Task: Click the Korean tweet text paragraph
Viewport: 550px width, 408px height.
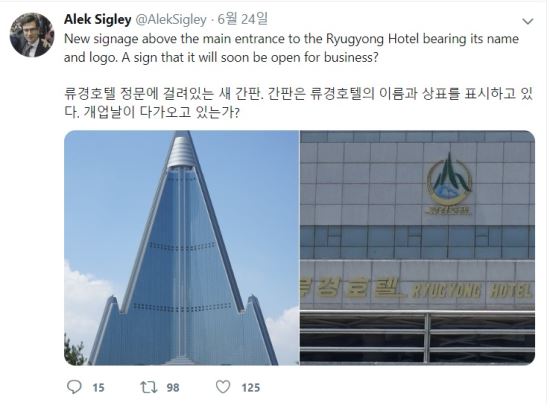Action: point(299,103)
